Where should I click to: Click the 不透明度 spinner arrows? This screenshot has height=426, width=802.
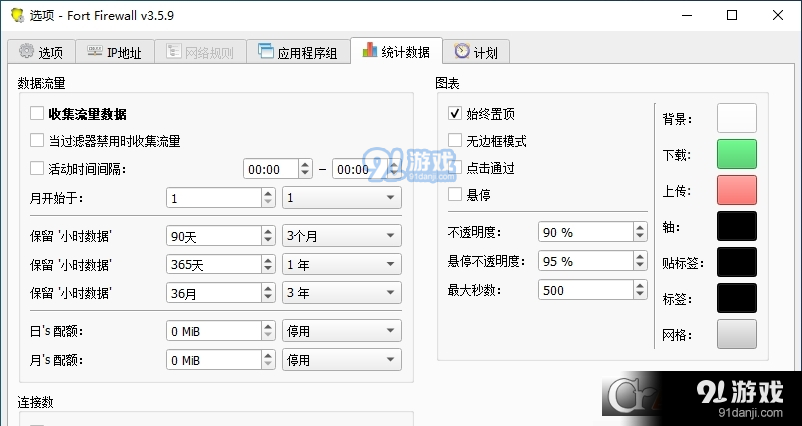point(640,232)
